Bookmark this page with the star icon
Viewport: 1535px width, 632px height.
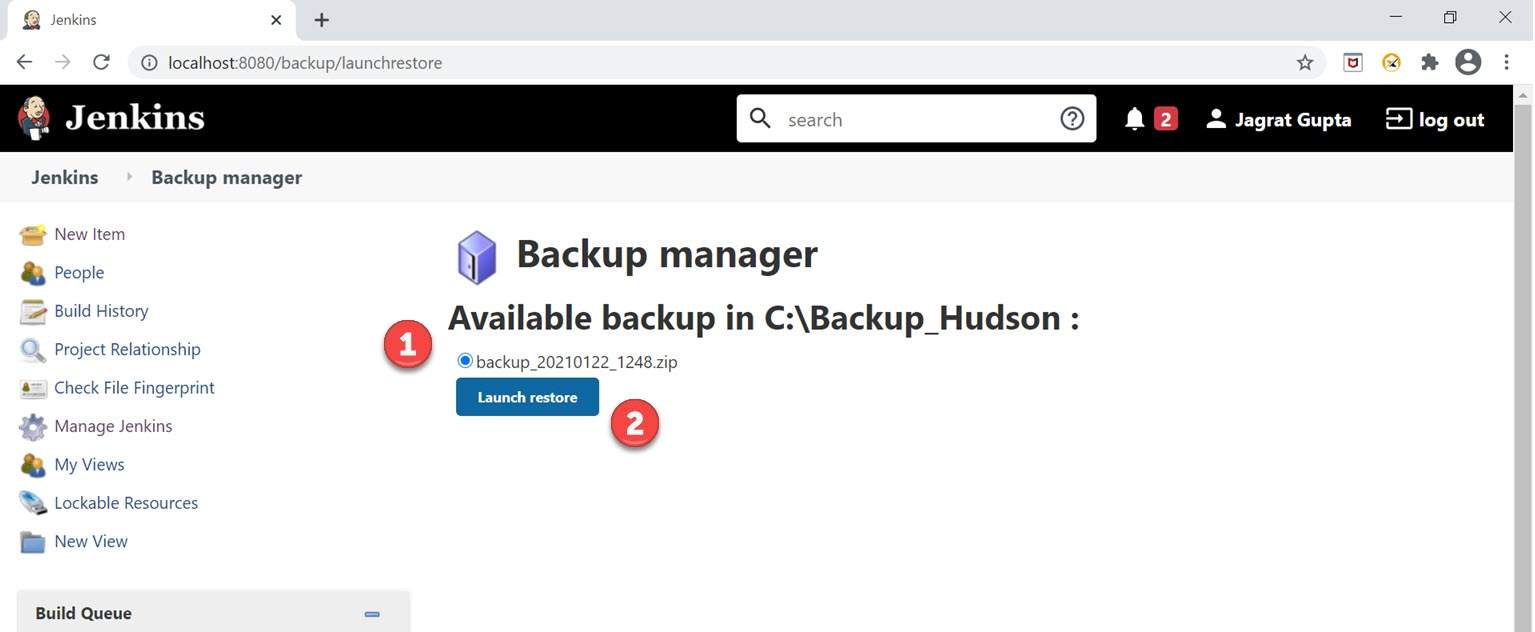(x=1305, y=63)
